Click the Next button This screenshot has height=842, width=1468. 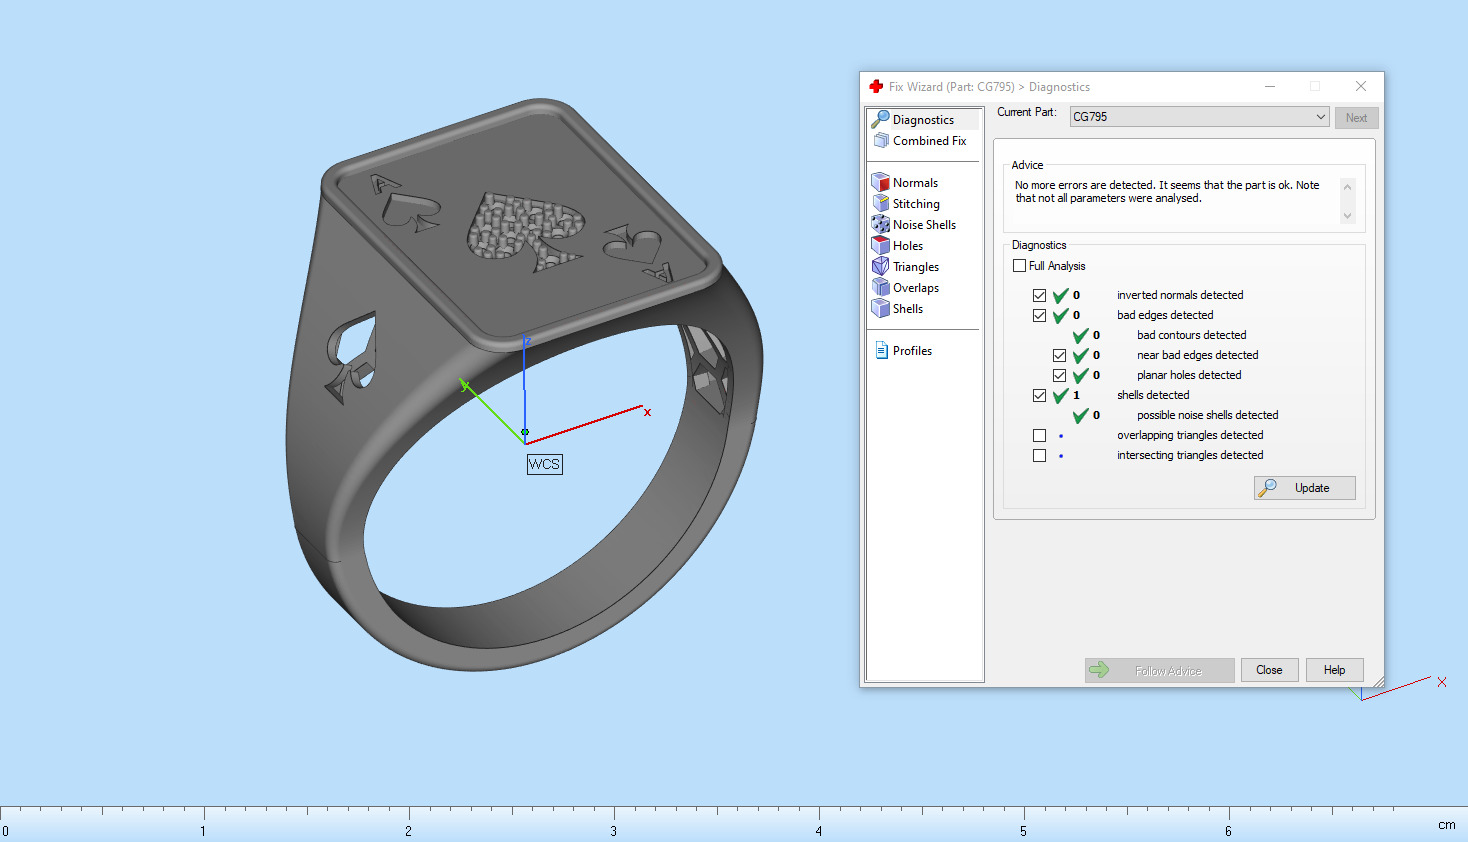coord(1356,118)
